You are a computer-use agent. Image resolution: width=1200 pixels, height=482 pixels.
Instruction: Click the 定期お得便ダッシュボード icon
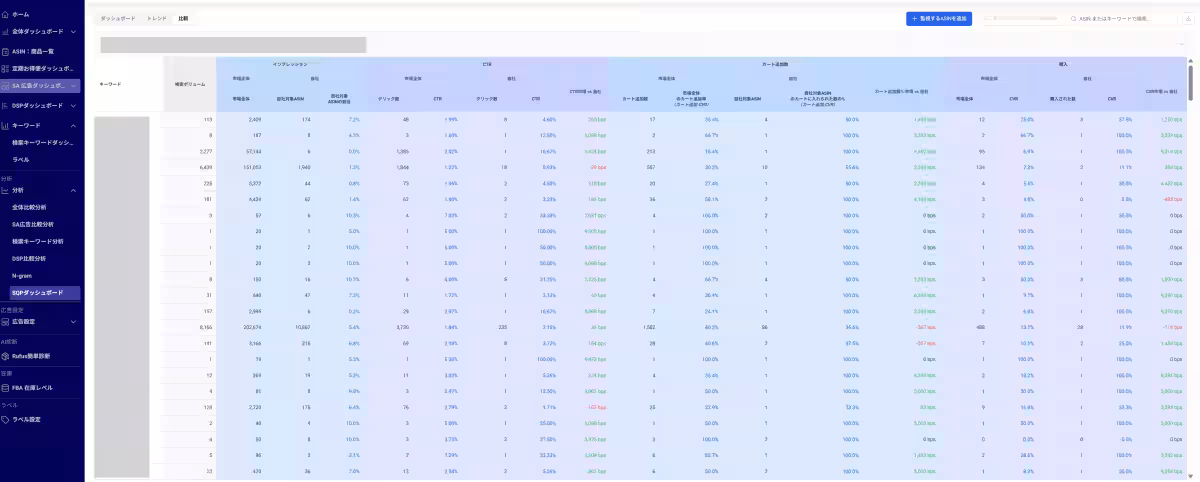coord(6,68)
